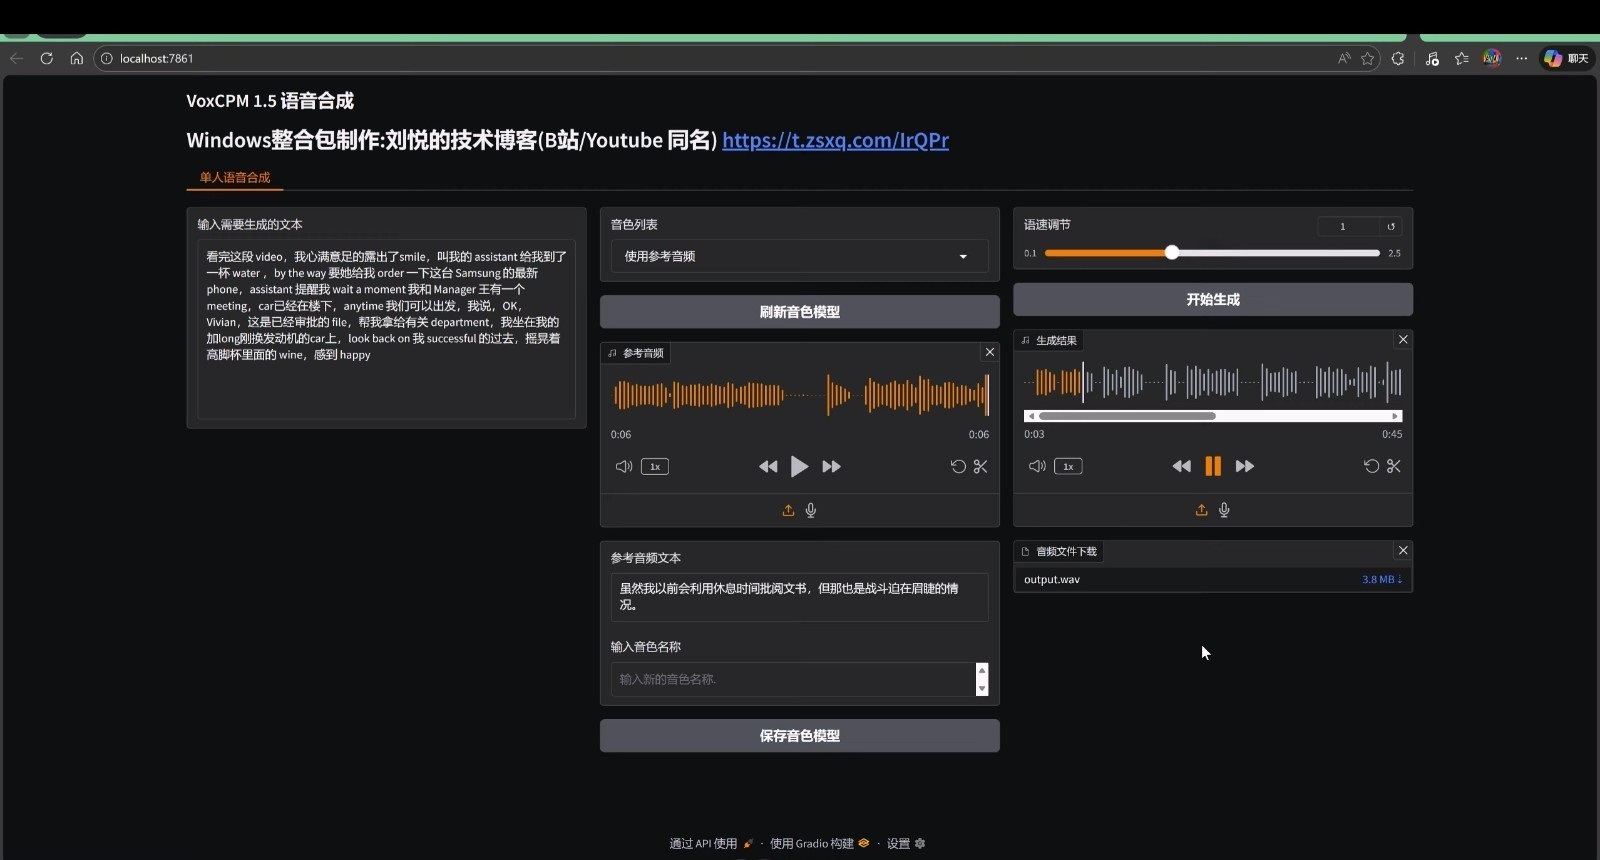Screen dimensions: 1600x860
Task: Pause the generated result audio
Action: [x=1212, y=466]
